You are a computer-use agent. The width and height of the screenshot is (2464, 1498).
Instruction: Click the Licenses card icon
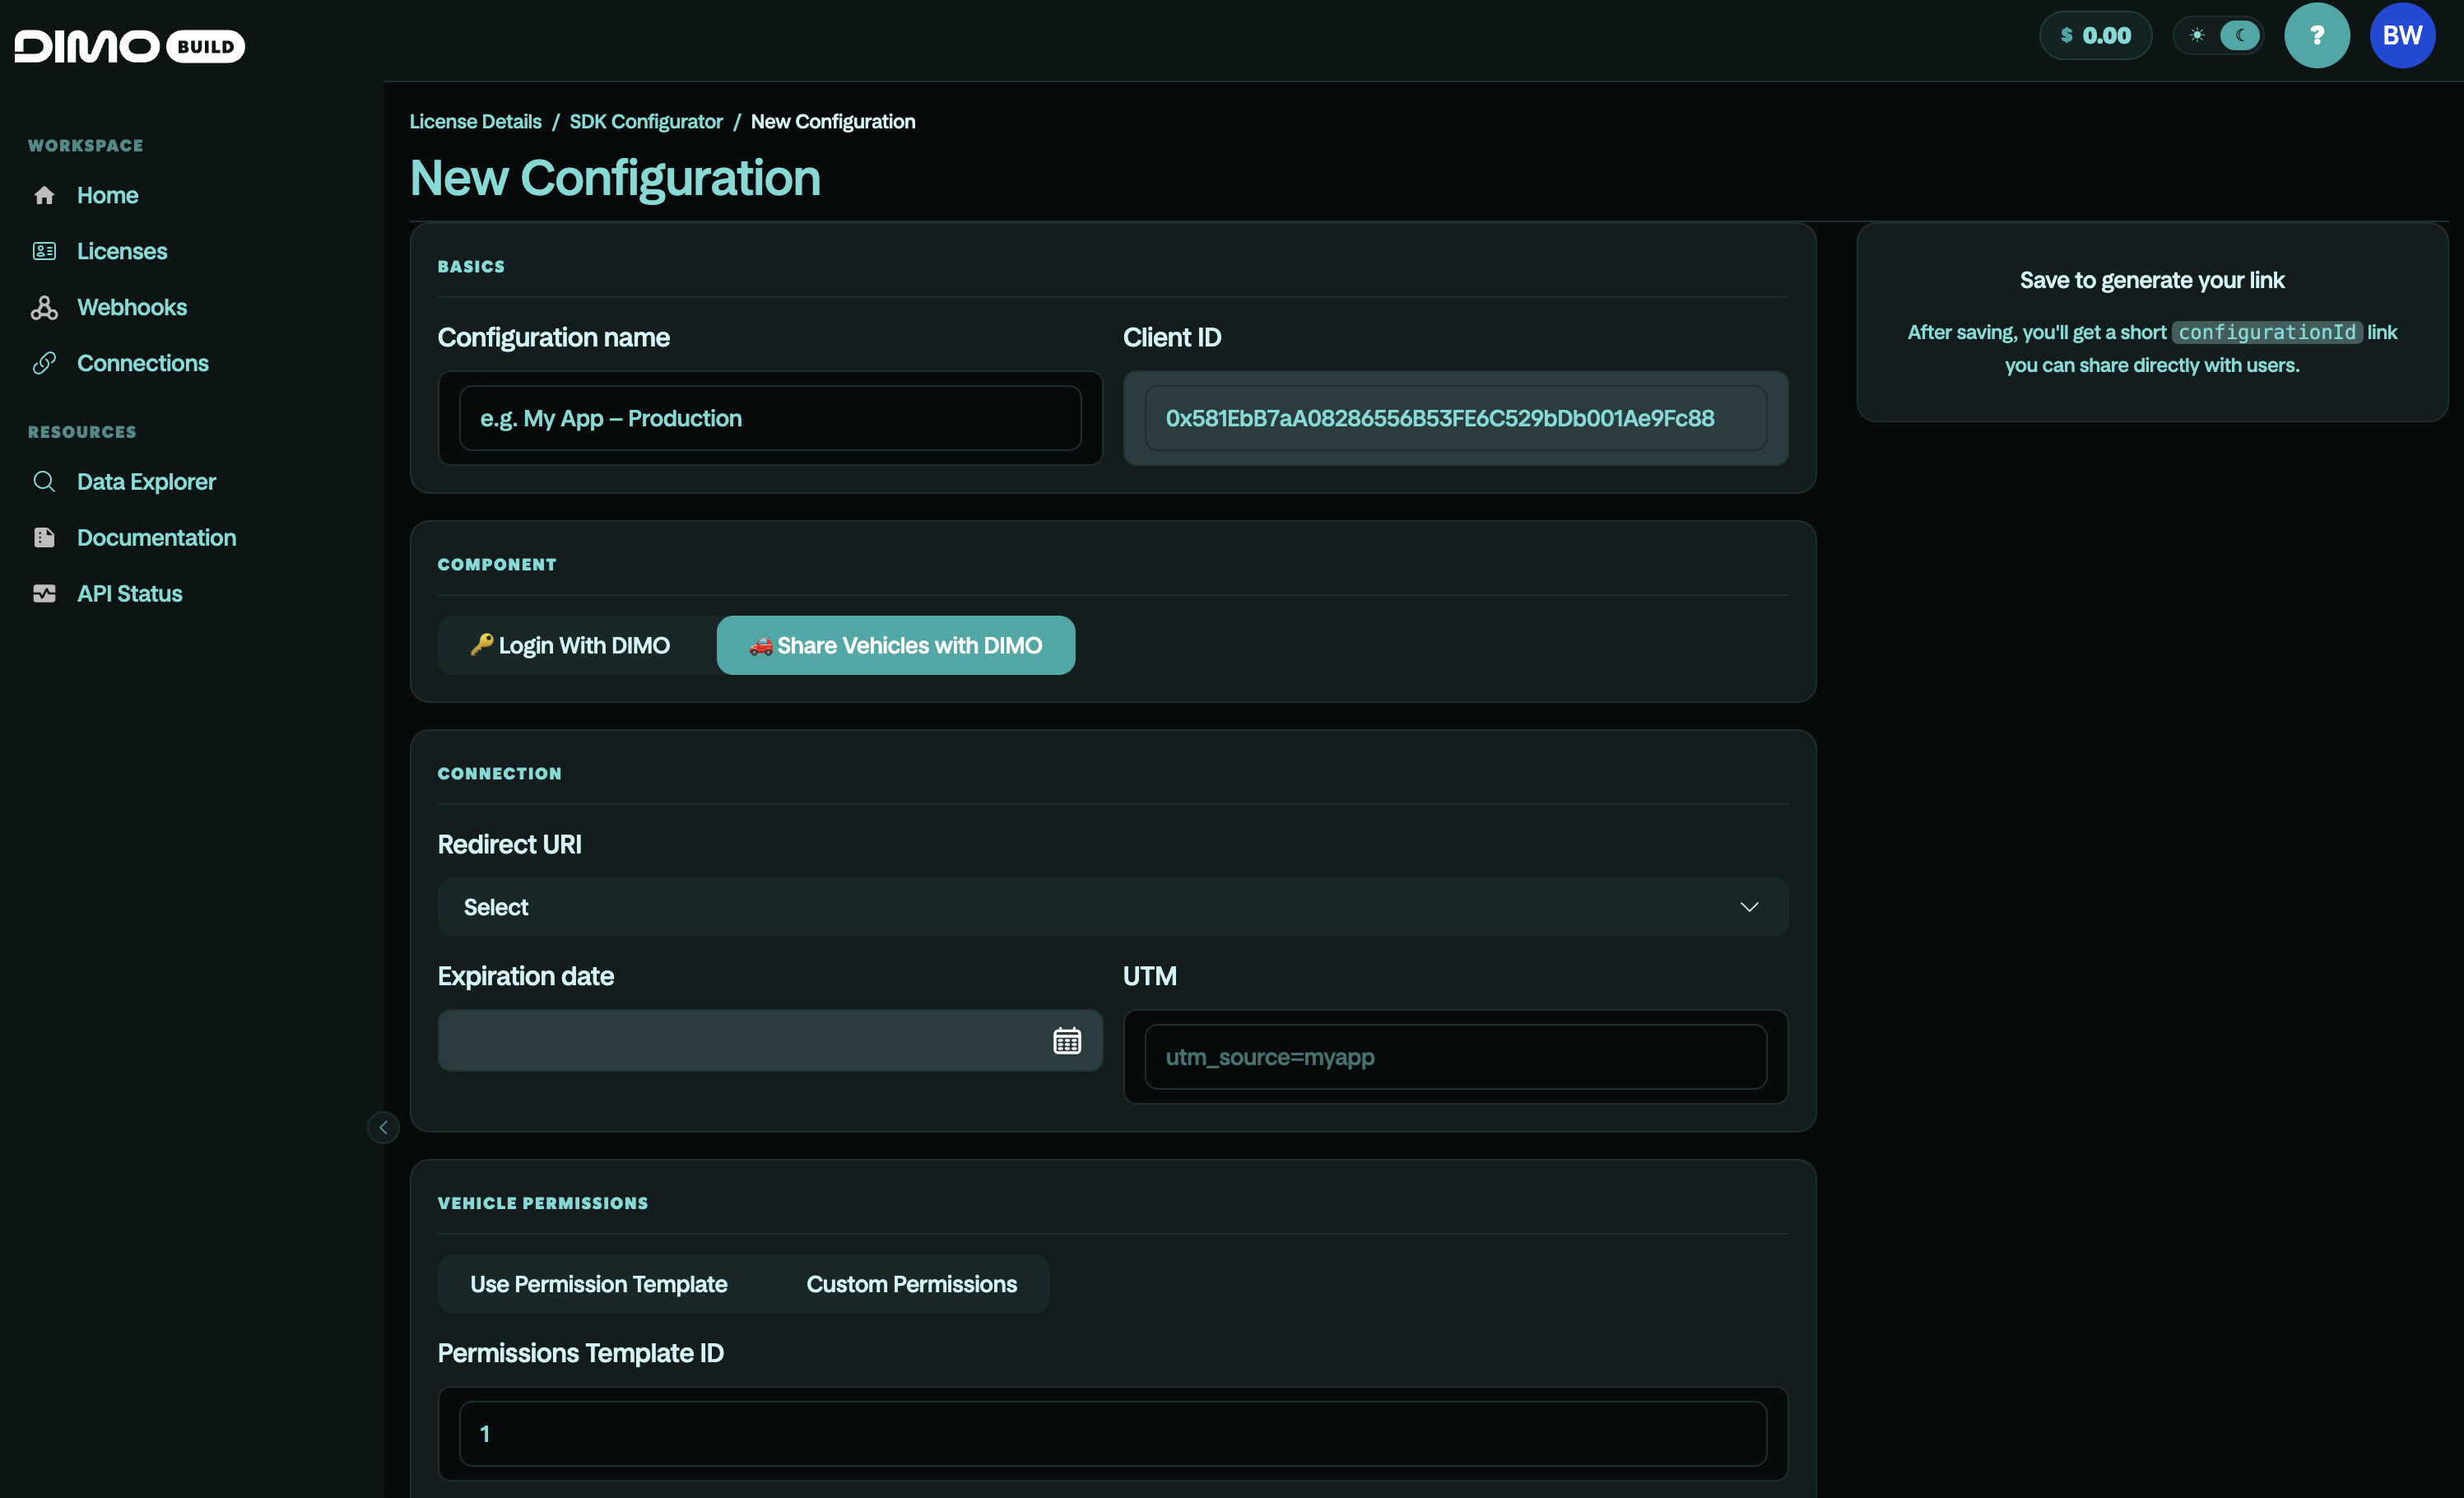44,251
